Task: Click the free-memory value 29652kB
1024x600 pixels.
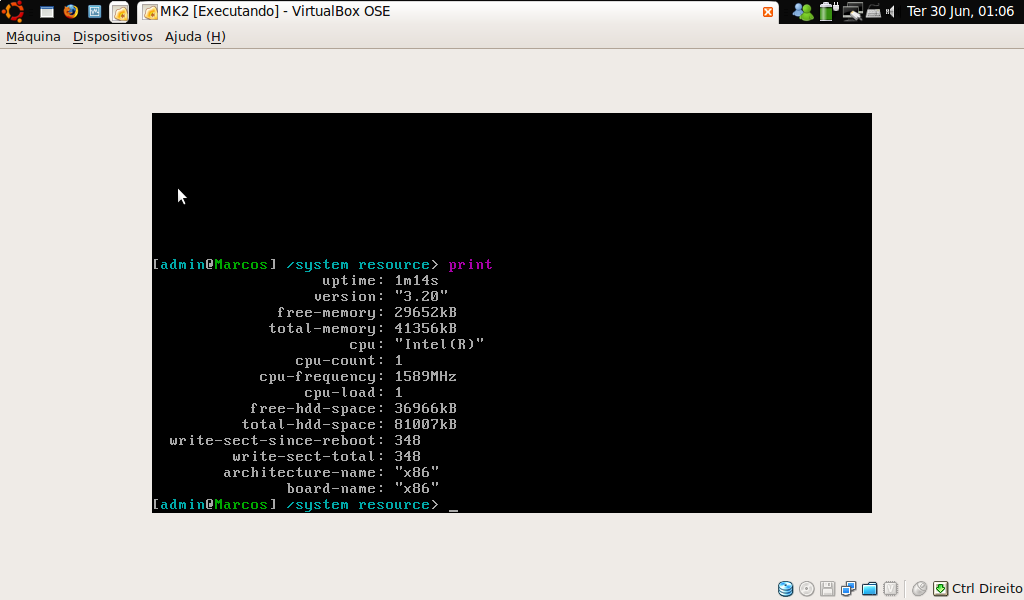Action: point(425,313)
